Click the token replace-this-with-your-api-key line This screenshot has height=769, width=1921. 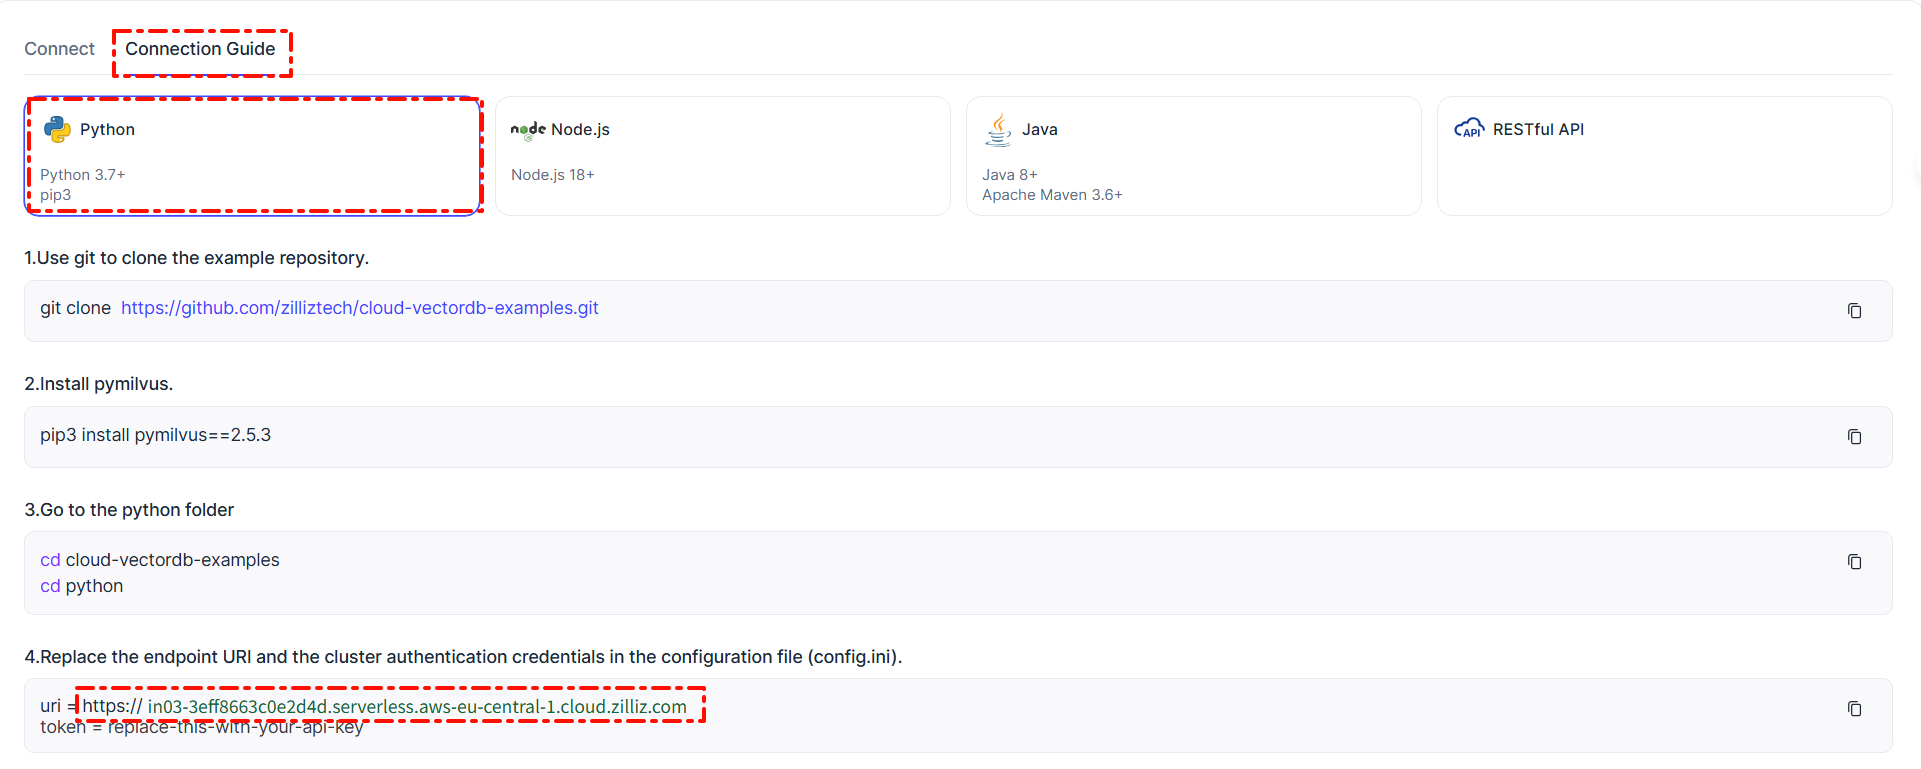tap(202, 727)
